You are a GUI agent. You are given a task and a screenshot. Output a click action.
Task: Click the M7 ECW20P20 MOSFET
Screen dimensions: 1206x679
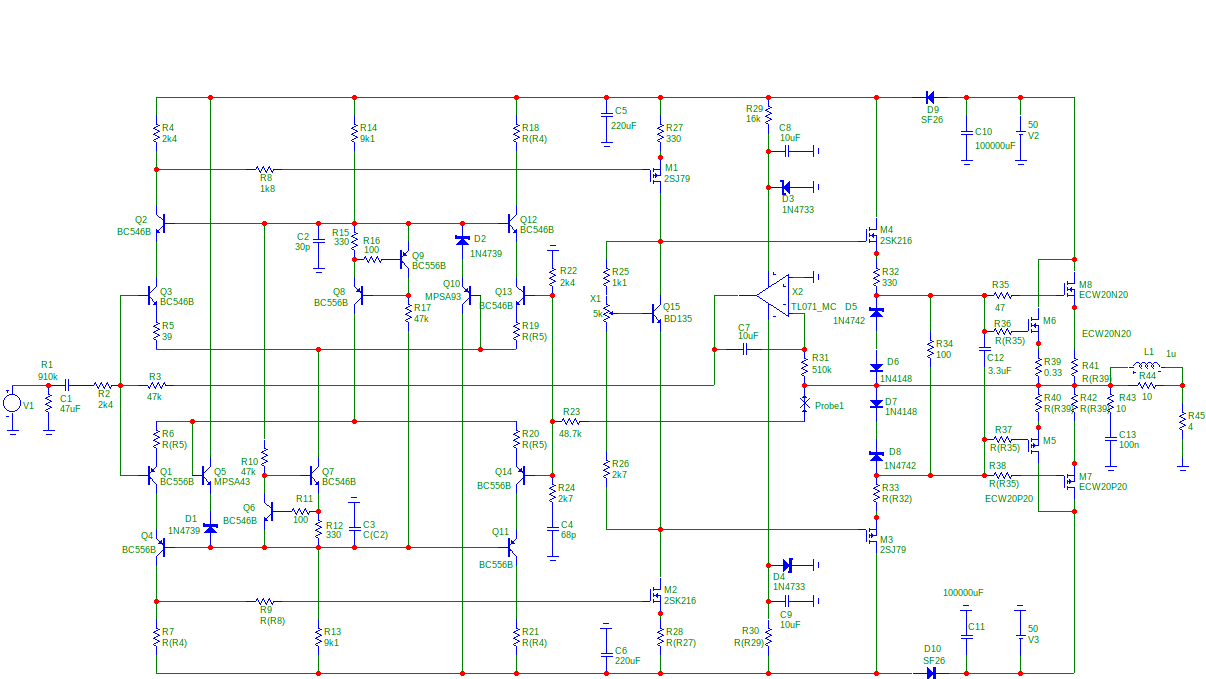pos(1069,482)
